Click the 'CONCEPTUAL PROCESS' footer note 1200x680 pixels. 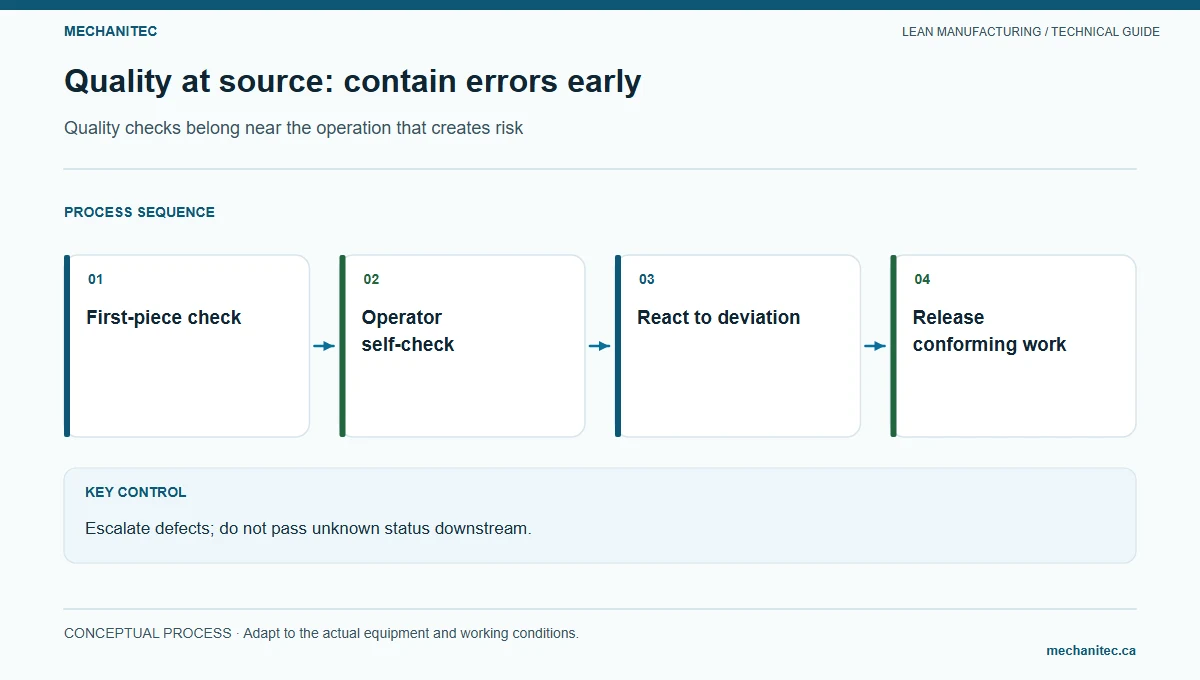[x=321, y=633]
